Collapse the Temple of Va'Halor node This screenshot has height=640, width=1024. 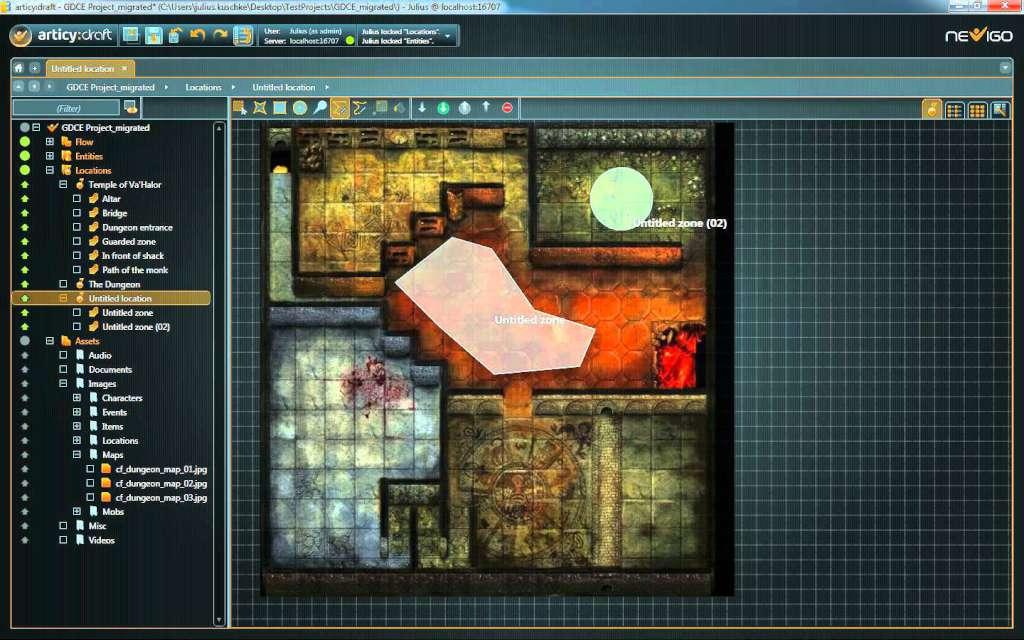[x=63, y=184]
